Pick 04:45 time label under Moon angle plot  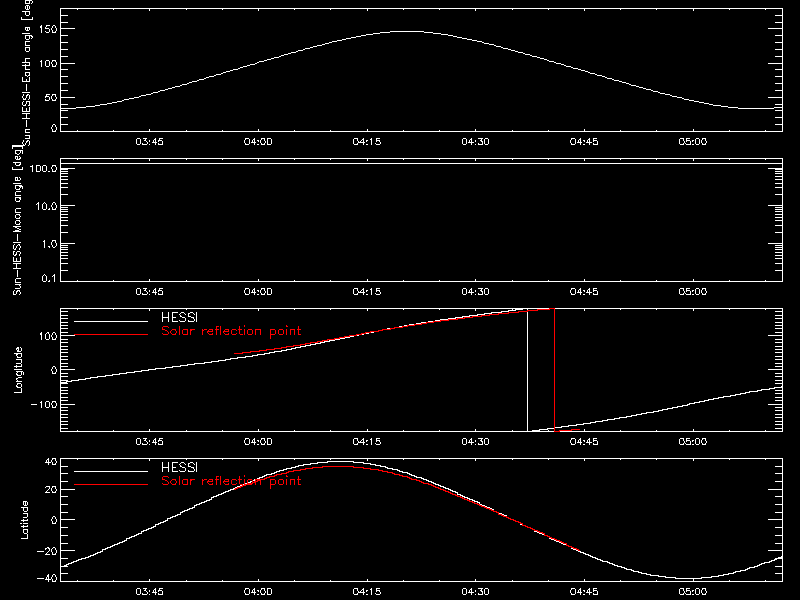[584, 291]
